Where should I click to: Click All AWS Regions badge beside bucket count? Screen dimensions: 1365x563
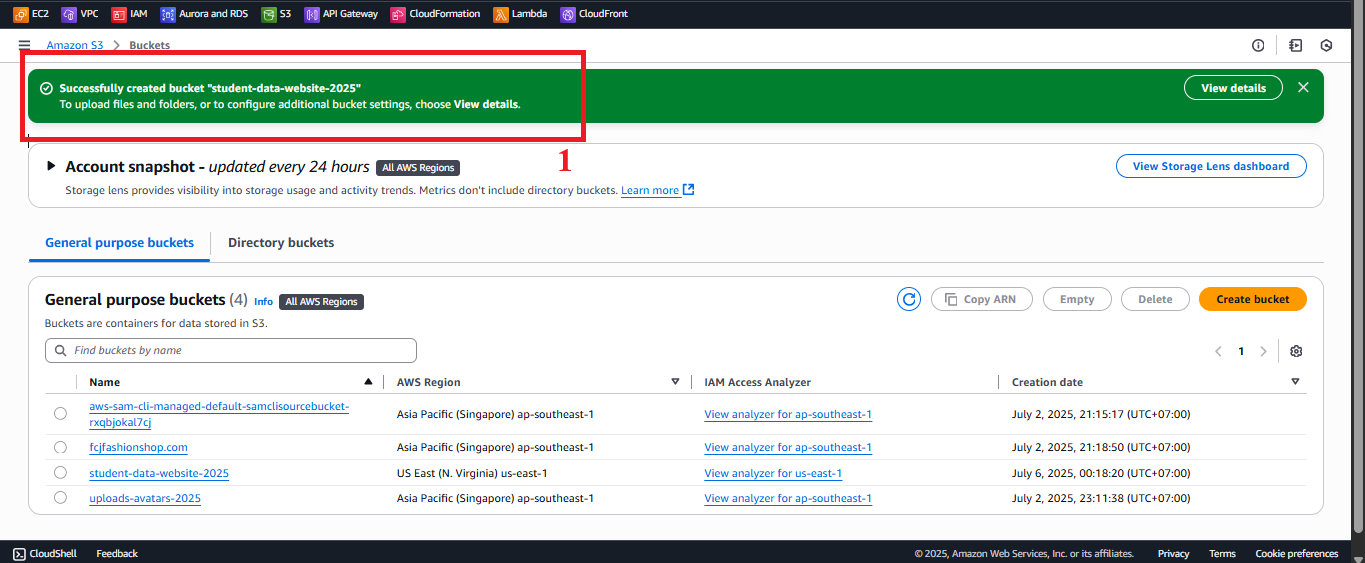321,301
